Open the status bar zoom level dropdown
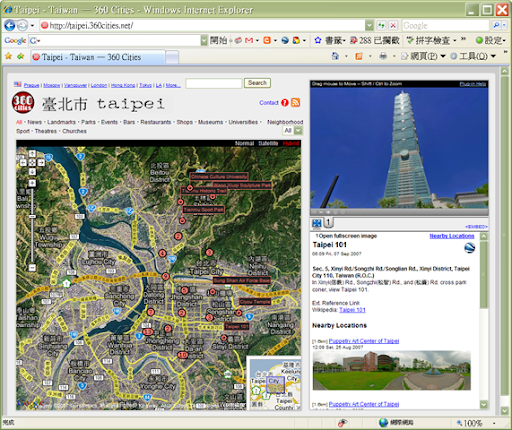Viewport: 512px width, 430px height. coord(494,423)
